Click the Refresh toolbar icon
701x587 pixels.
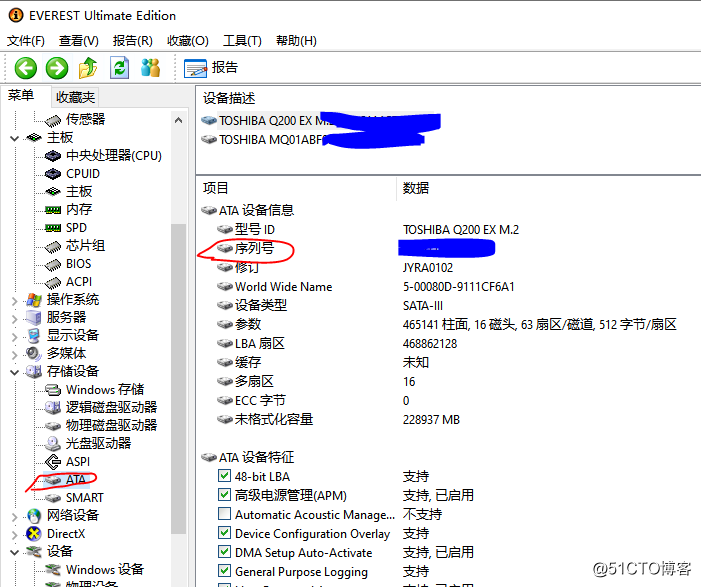[x=119, y=68]
